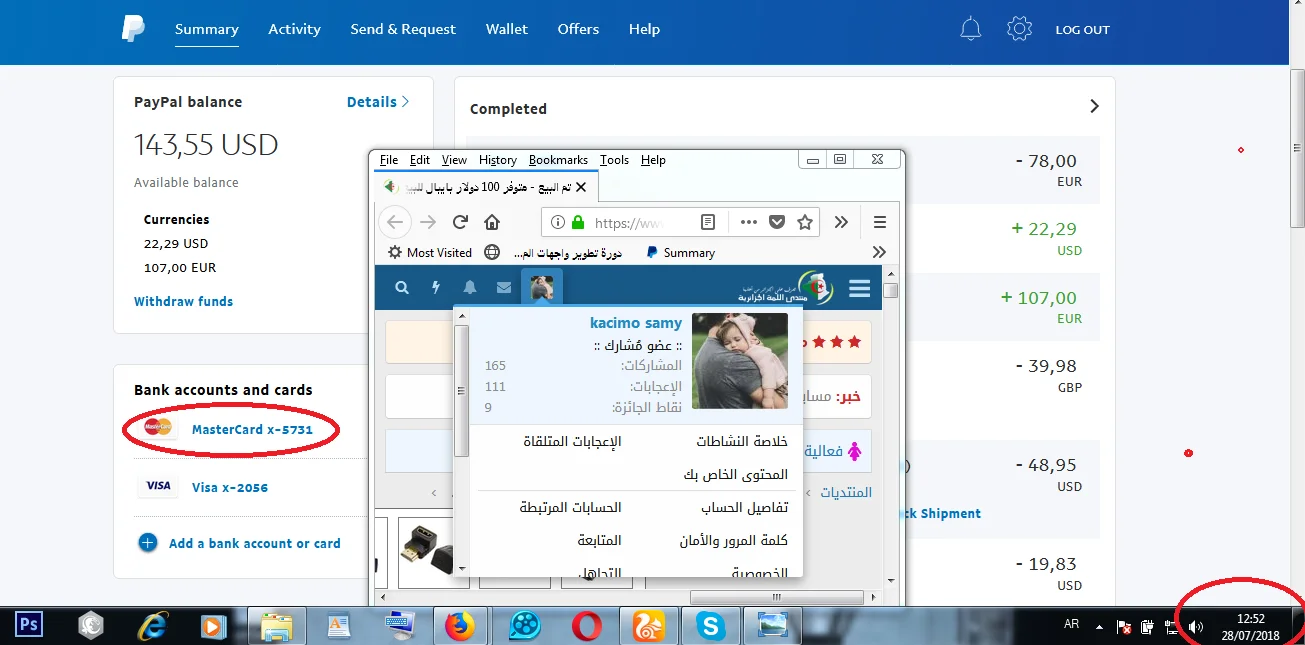The image size is (1305, 645).
Task: Open PayPal notifications bell
Action: [970, 29]
